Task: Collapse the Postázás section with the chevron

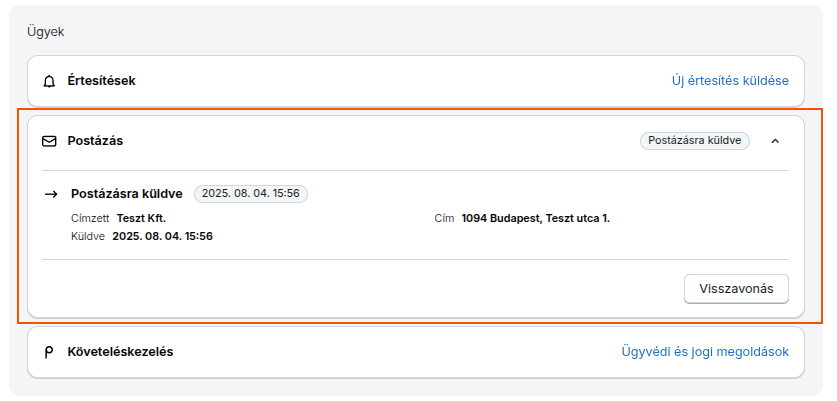Action: click(776, 141)
